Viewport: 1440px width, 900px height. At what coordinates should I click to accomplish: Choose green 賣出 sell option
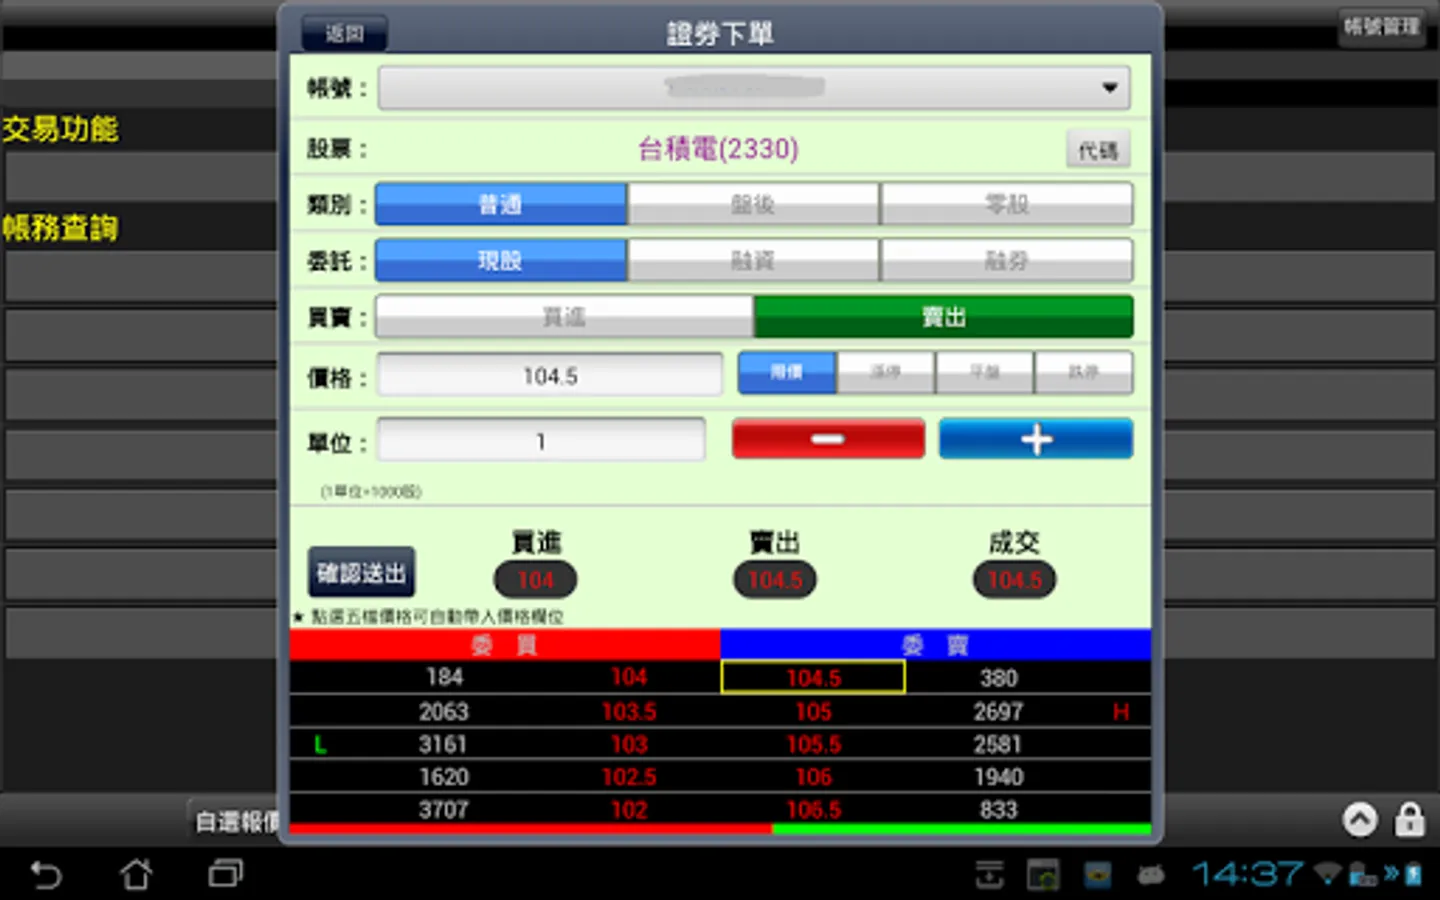coord(944,317)
